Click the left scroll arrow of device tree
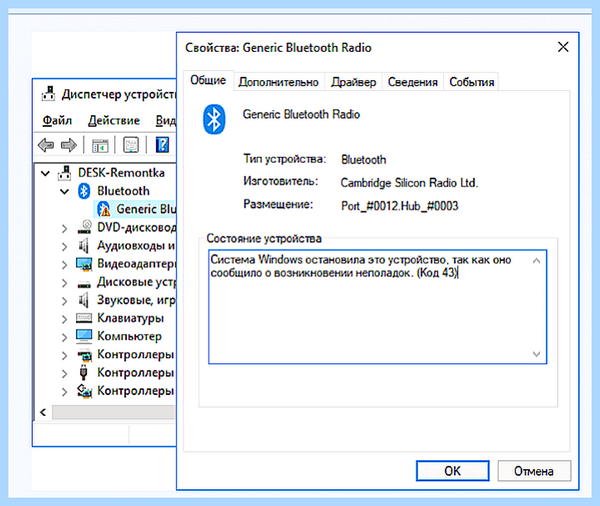Viewport: 600px width, 506px height. point(43,412)
